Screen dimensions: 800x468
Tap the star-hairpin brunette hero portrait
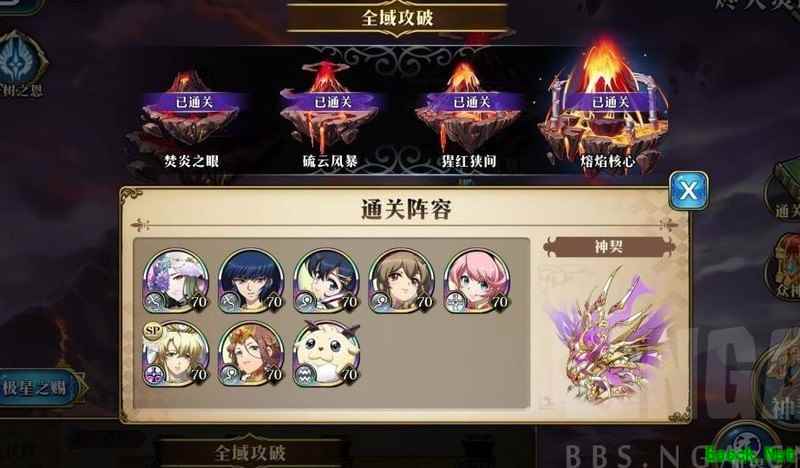click(x=251, y=354)
